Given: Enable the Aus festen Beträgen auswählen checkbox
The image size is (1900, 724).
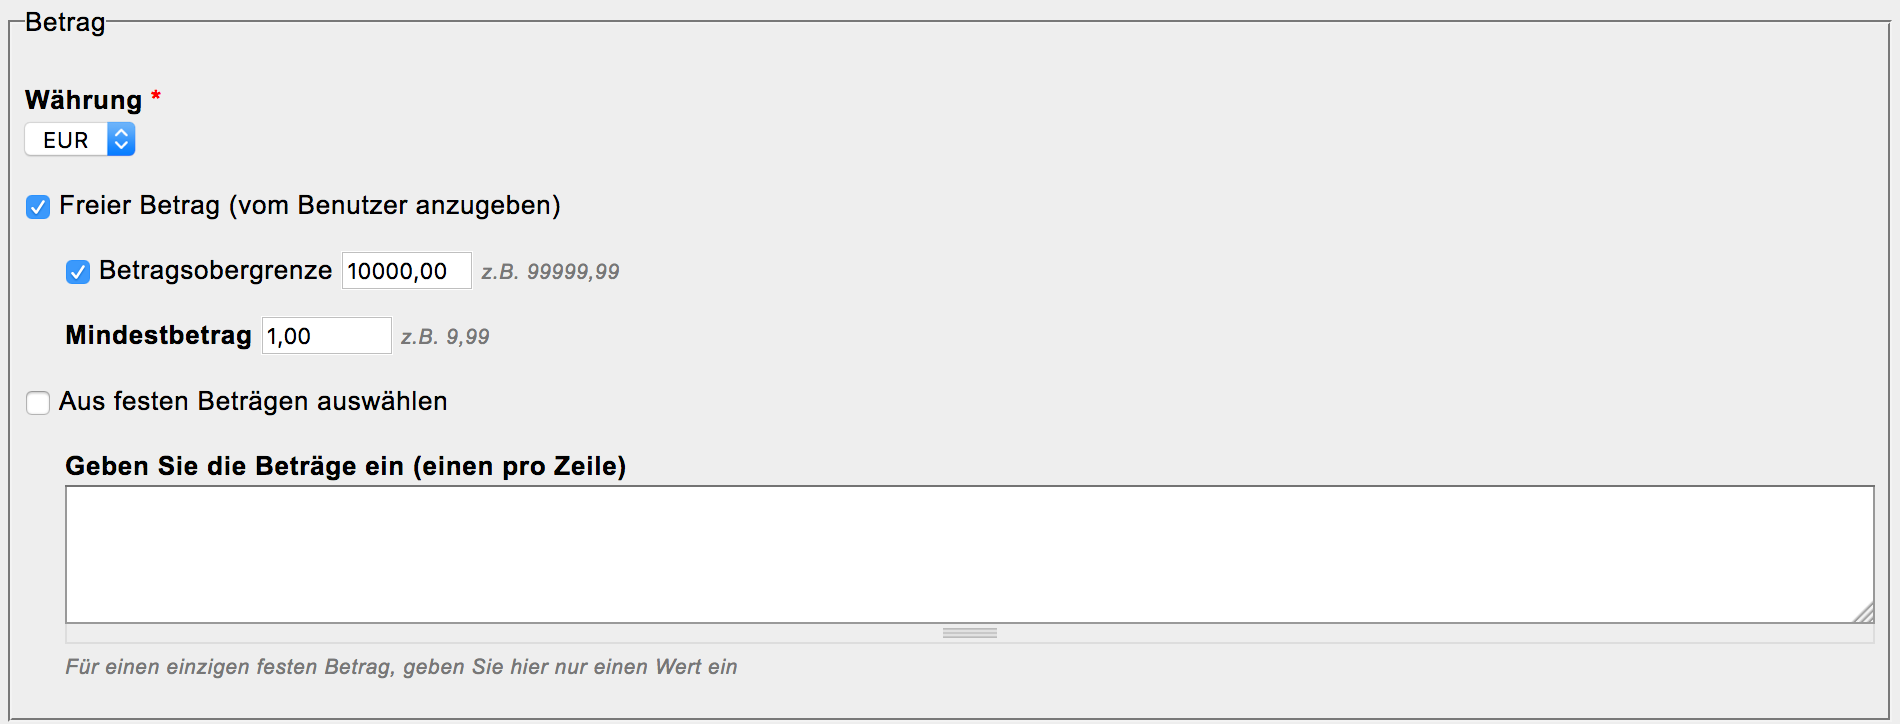Looking at the screenshot, I should pos(38,403).
